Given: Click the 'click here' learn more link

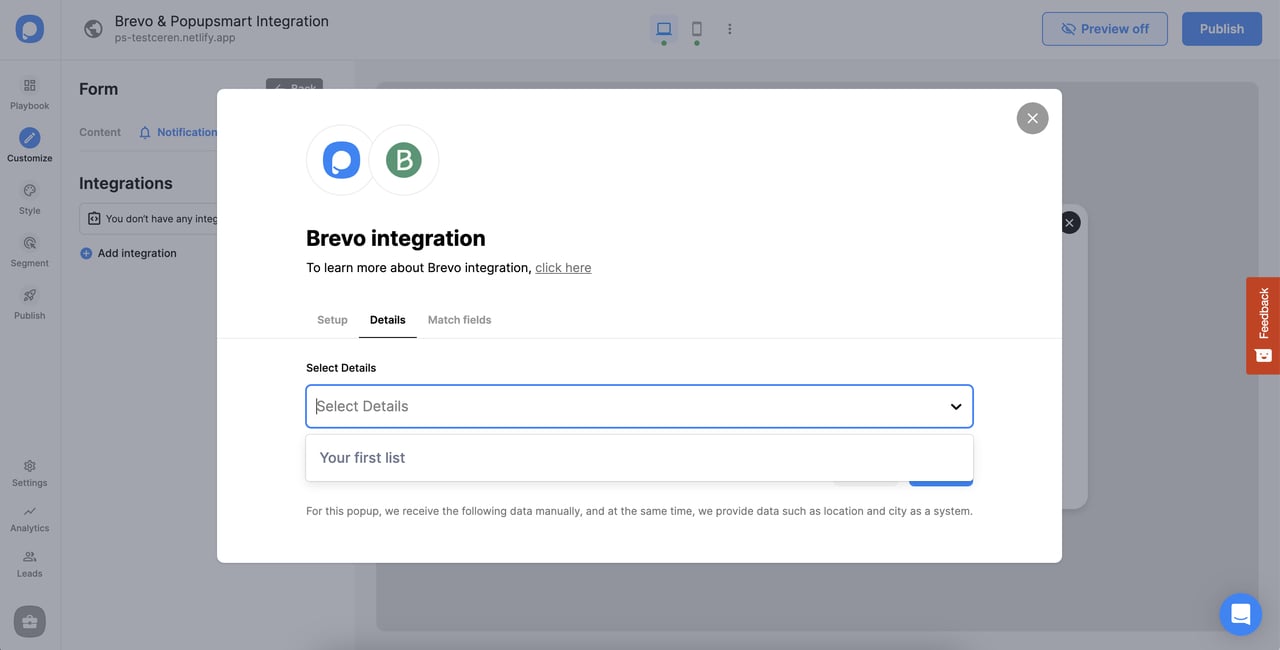Looking at the screenshot, I should coord(563,267).
